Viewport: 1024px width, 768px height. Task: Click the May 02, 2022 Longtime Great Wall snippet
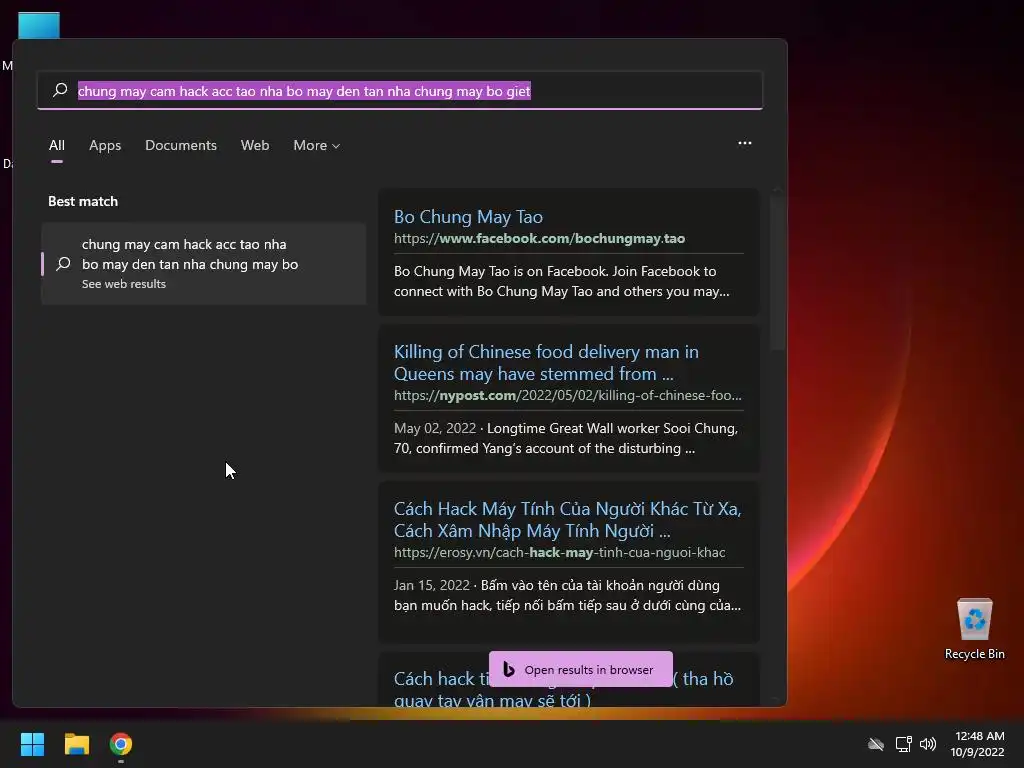point(566,438)
